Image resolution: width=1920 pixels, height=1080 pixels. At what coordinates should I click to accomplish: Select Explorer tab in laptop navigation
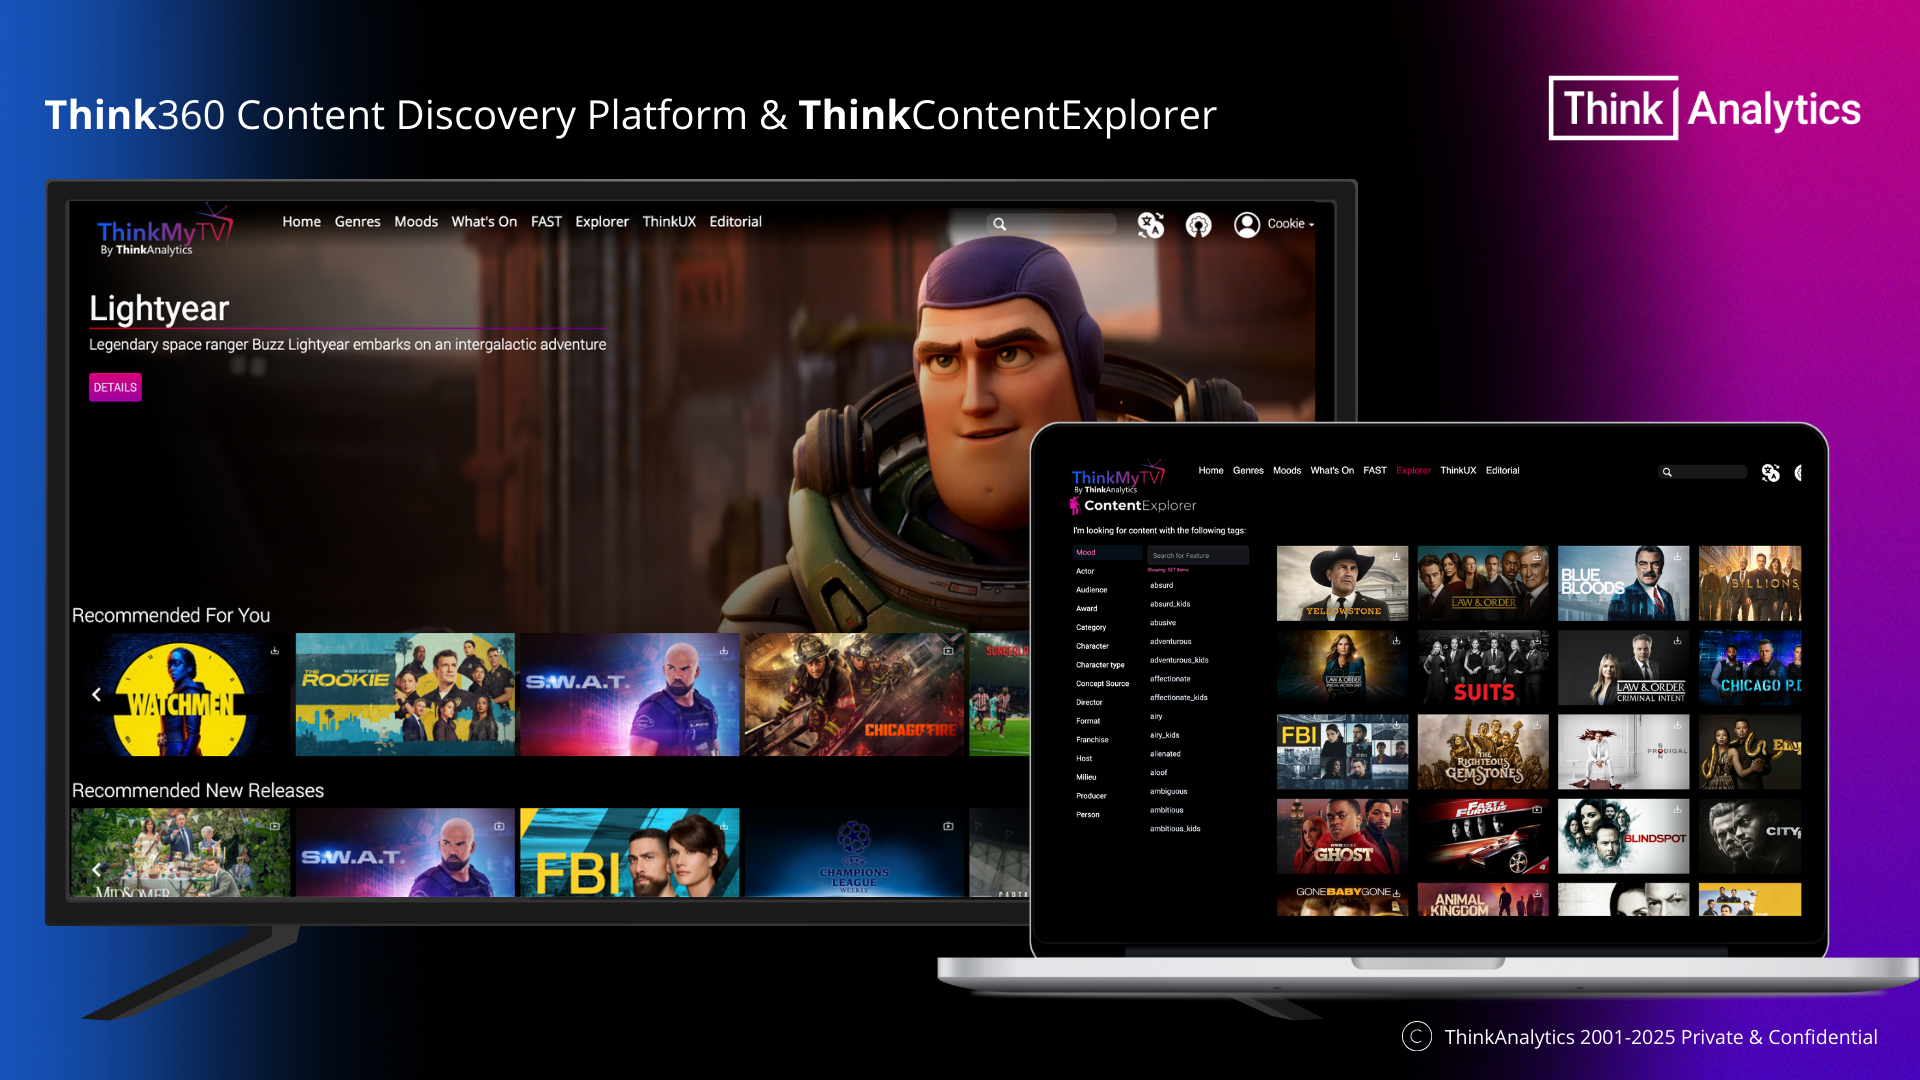[1413, 470]
